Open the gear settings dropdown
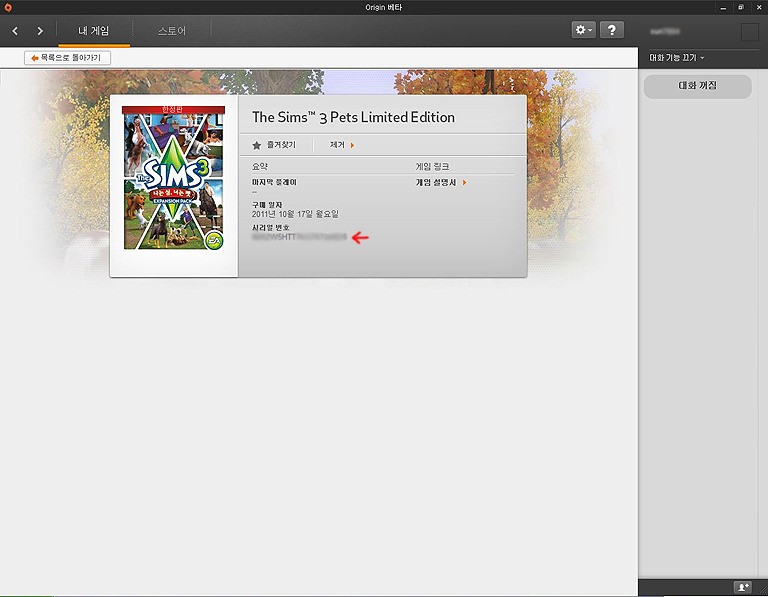 pyautogui.click(x=583, y=30)
